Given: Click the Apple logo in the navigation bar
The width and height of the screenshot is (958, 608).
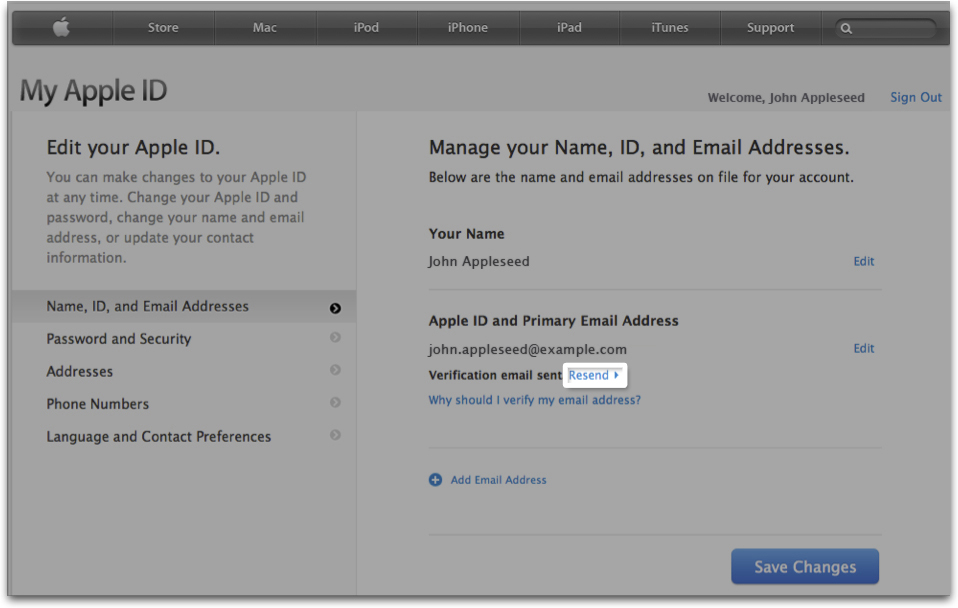Looking at the screenshot, I should tap(61, 27).
